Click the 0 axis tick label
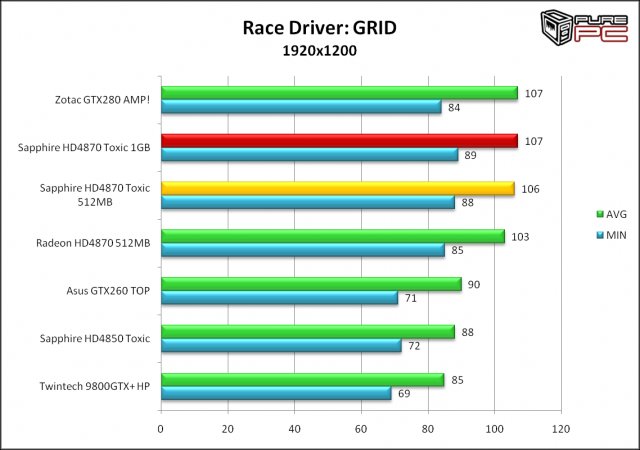This screenshot has height=450, width=640. [160, 429]
